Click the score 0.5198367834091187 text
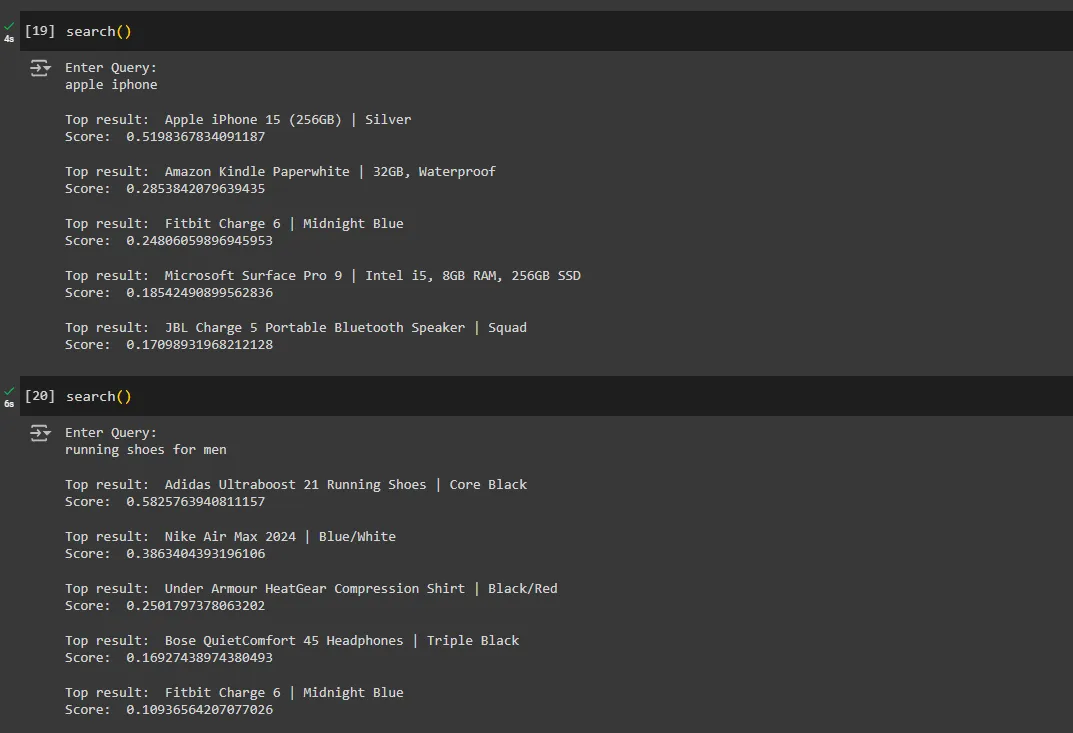 [196, 137]
